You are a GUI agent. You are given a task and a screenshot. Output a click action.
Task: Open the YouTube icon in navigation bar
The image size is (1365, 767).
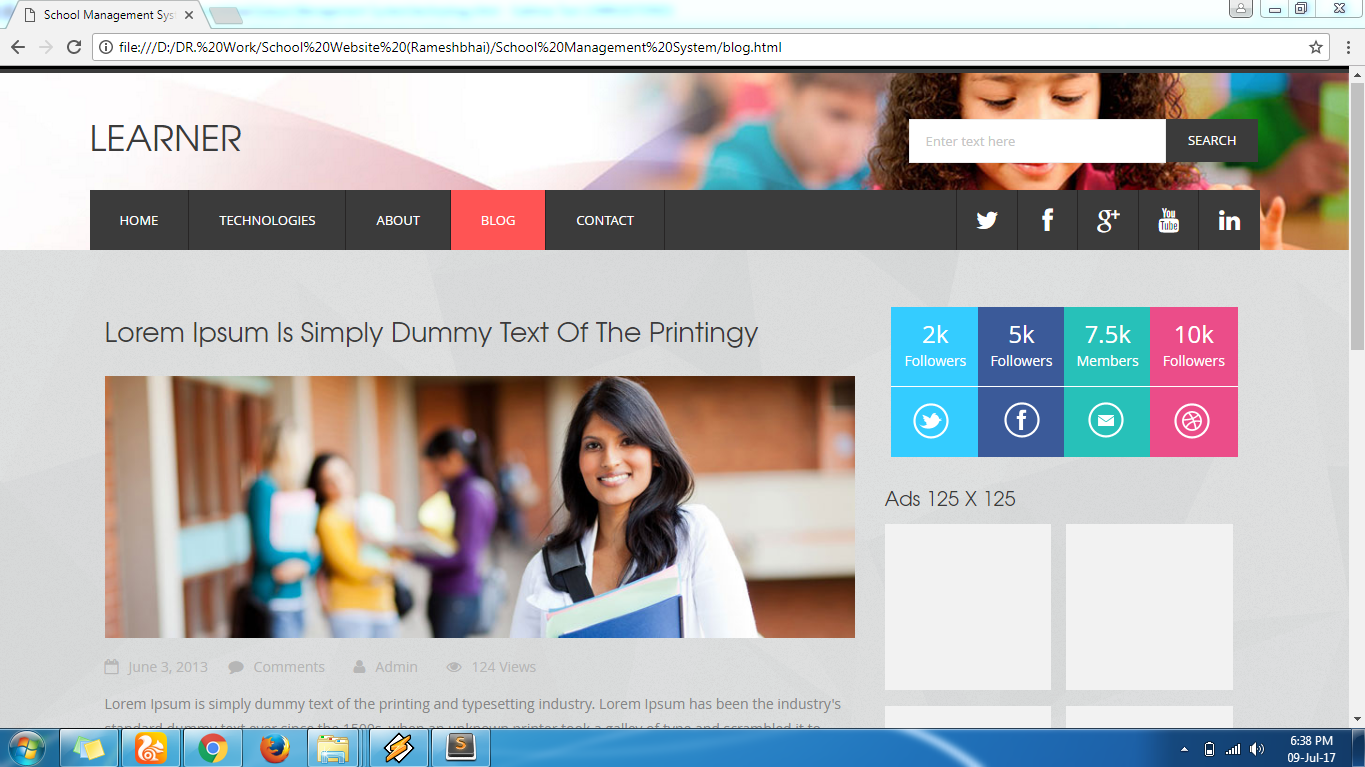pos(1168,220)
